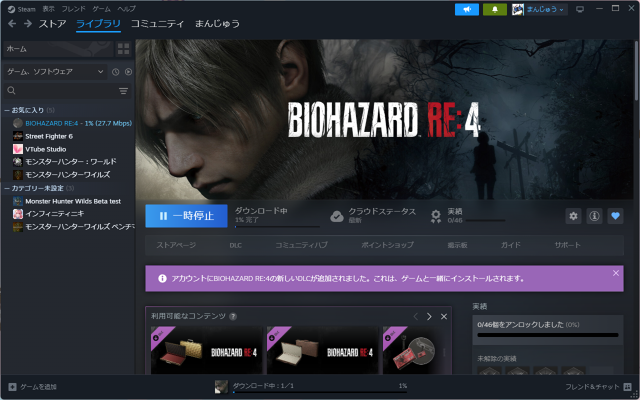Click the help icon beside 利用可能なコンテンツ
The image size is (640, 400).
pyautogui.click(x=233, y=316)
